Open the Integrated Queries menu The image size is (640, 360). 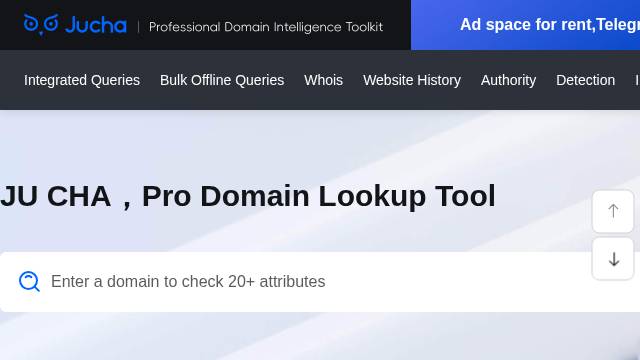82,80
